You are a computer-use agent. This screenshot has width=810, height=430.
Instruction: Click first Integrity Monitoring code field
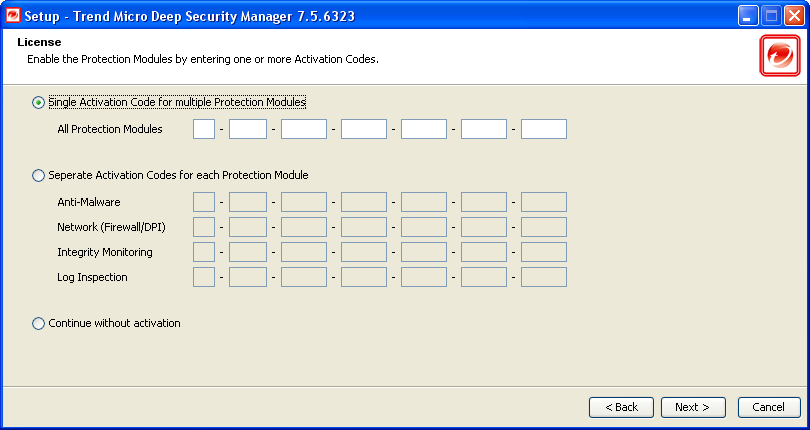[204, 252]
